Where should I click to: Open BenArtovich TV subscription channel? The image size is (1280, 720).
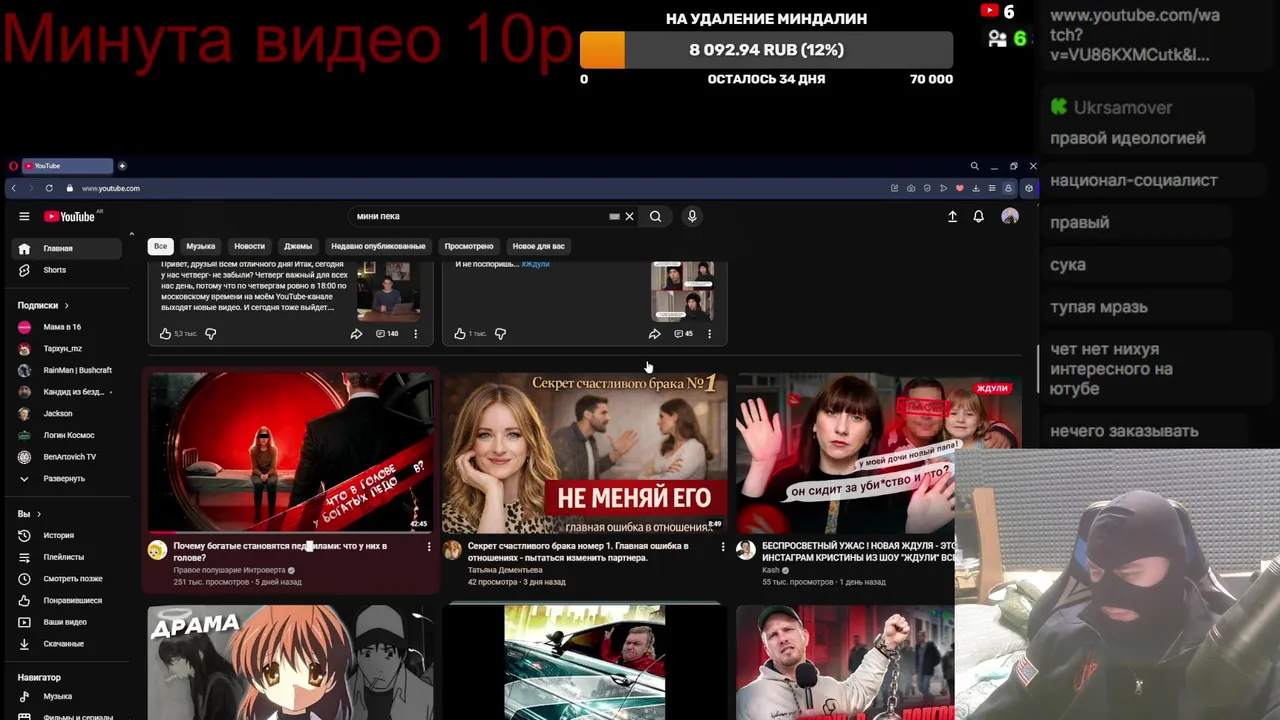click(68, 457)
